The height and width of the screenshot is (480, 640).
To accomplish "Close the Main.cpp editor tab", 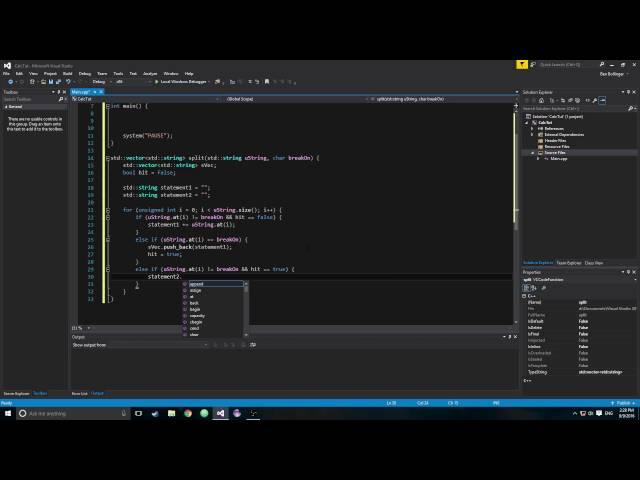I will coord(99,92).
